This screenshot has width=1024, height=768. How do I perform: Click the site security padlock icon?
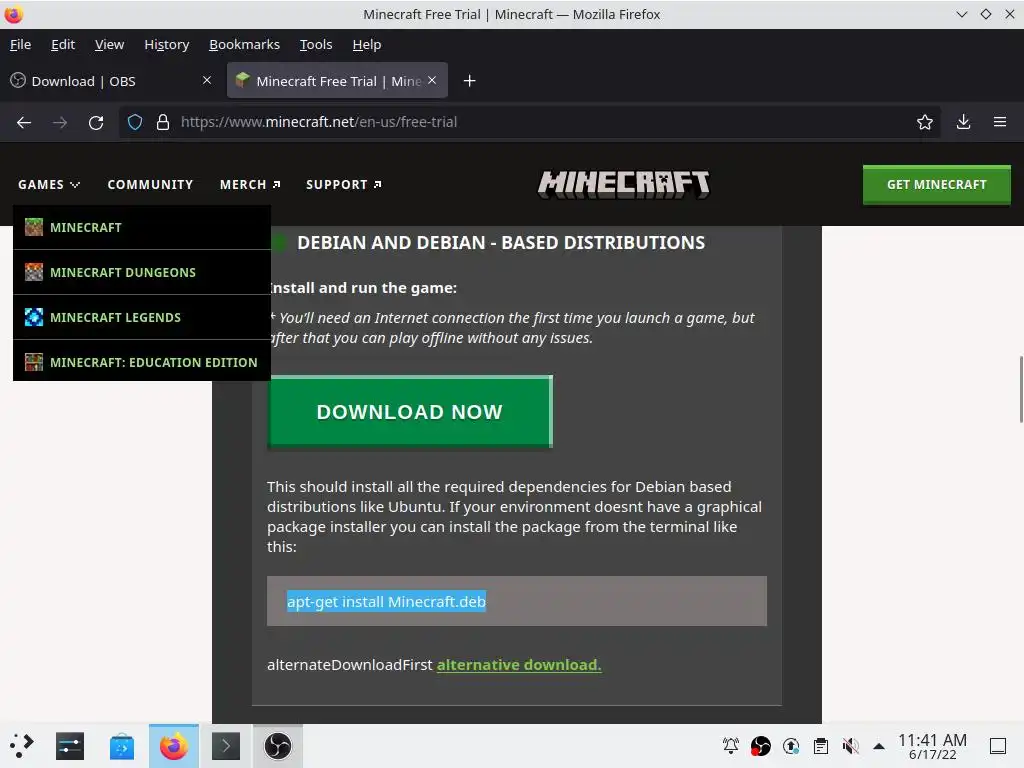[x=163, y=122]
